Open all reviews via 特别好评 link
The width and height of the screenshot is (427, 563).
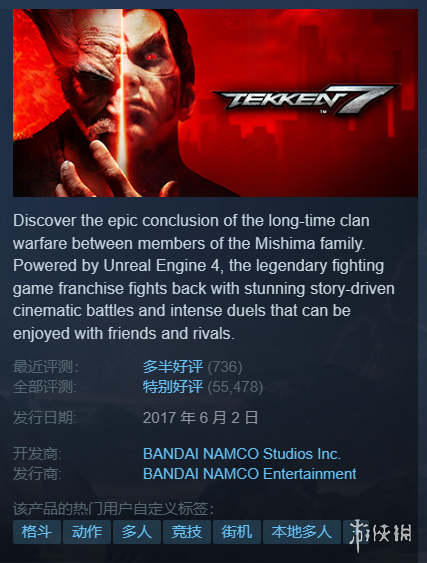(173, 387)
